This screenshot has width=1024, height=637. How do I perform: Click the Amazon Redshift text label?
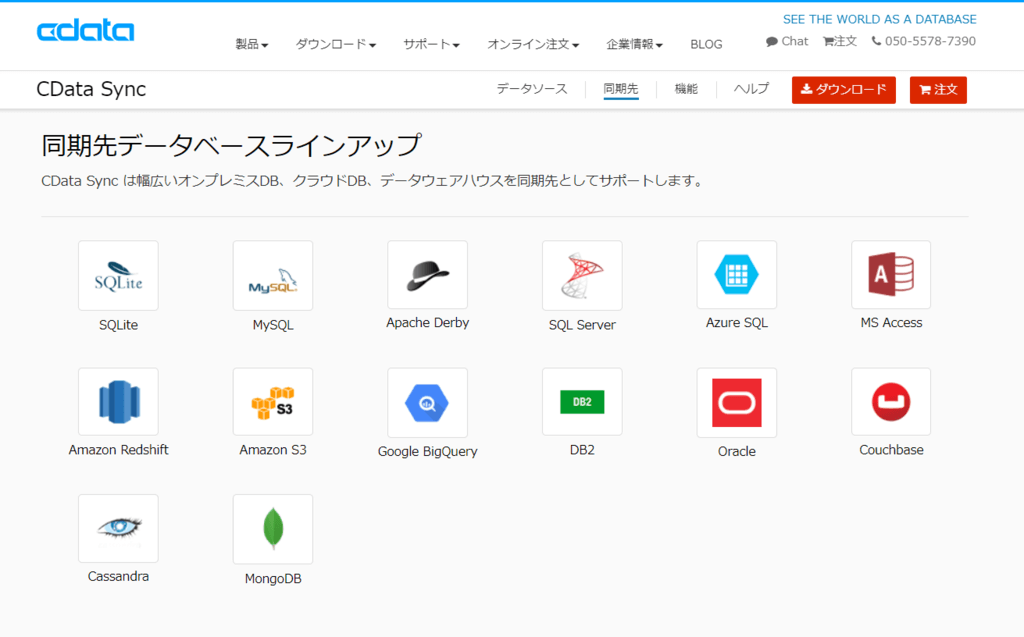[x=118, y=449]
